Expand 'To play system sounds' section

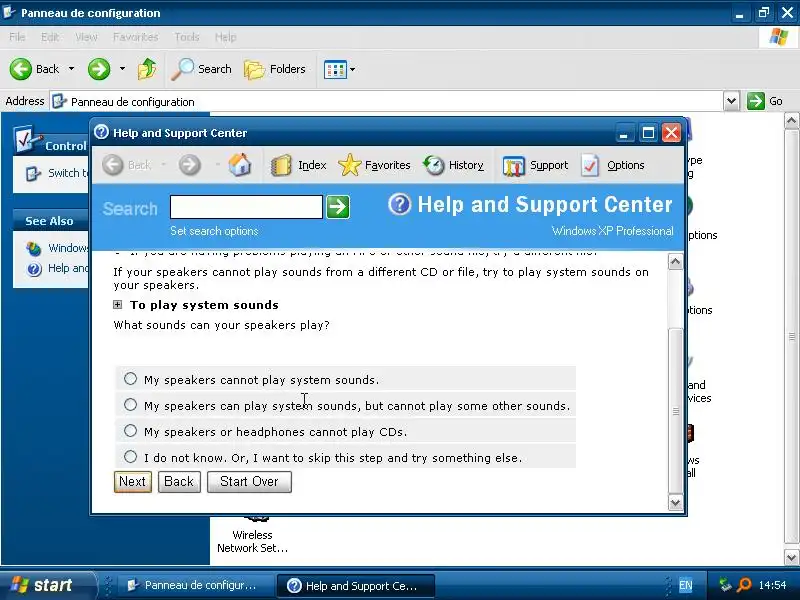(118, 305)
